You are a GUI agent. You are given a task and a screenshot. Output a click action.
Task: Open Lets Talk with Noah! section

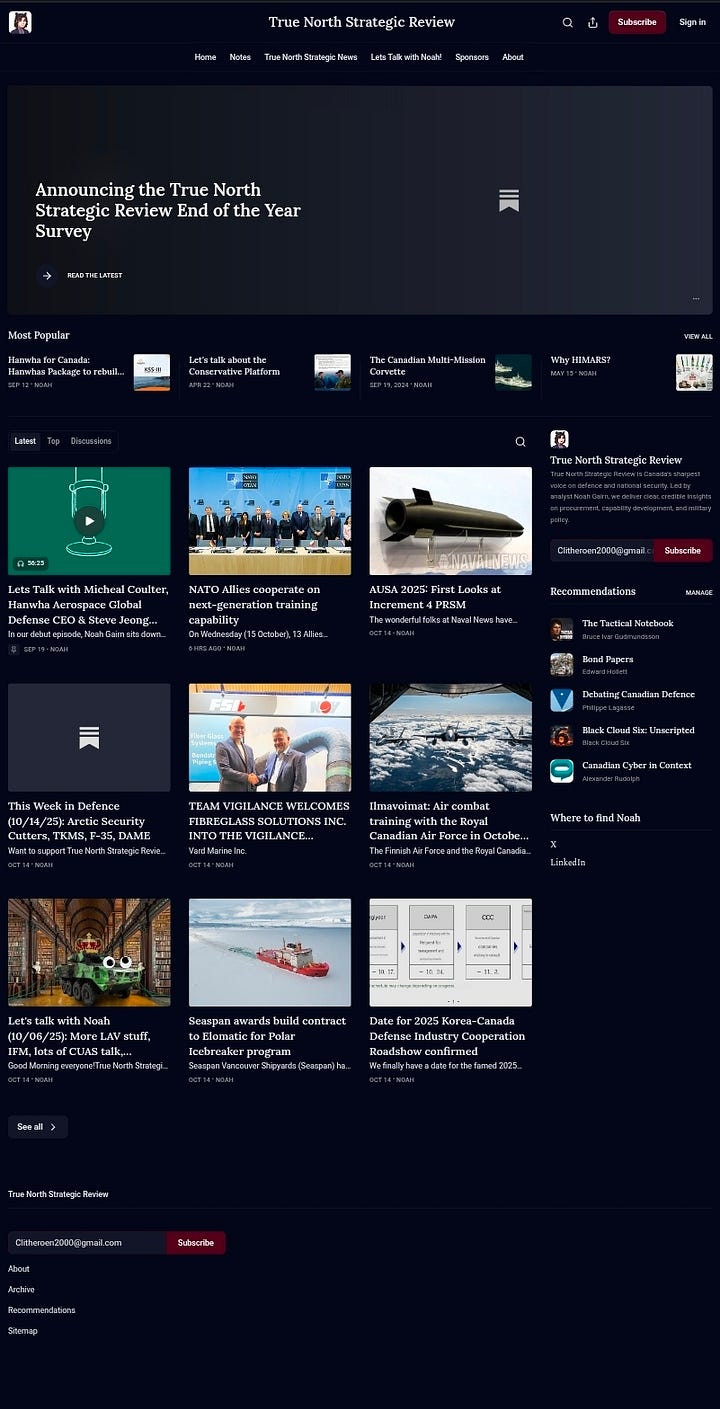tap(406, 57)
